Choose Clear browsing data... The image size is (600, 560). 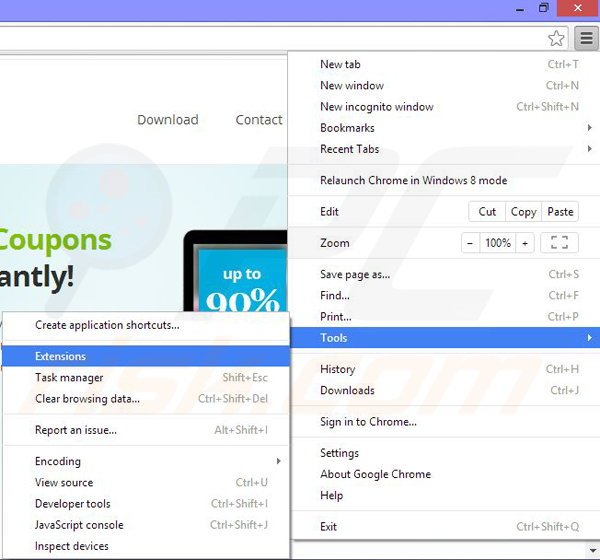tap(146, 398)
